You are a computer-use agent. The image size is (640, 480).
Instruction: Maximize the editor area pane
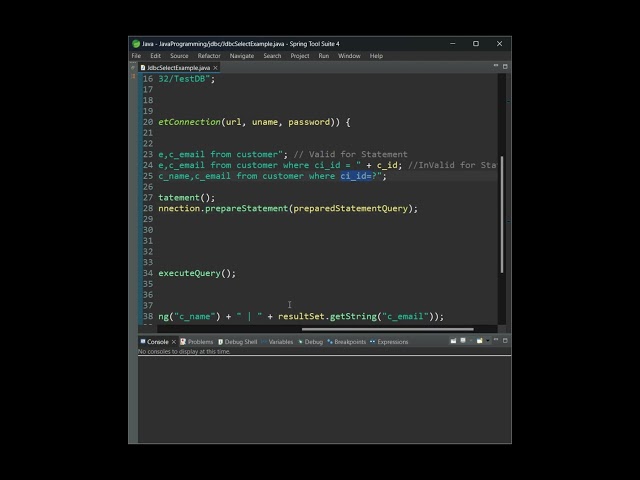pos(505,66)
